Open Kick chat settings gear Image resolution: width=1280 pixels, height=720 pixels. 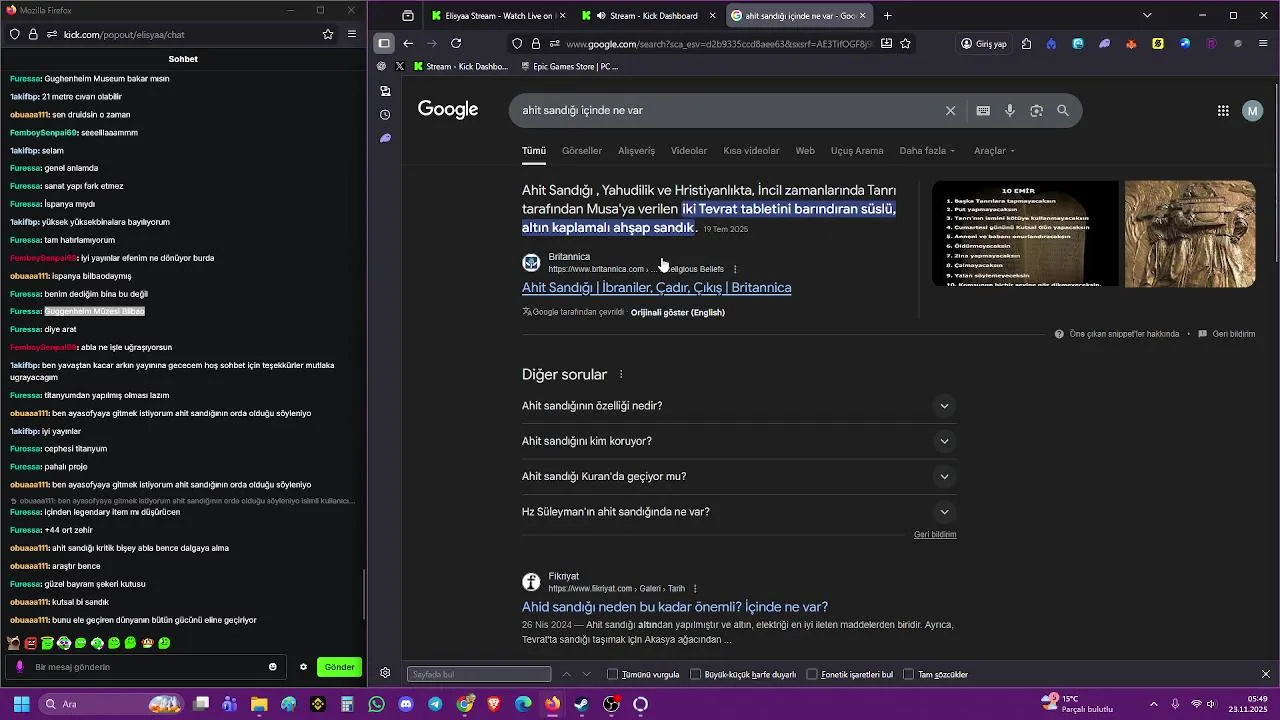[303, 667]
